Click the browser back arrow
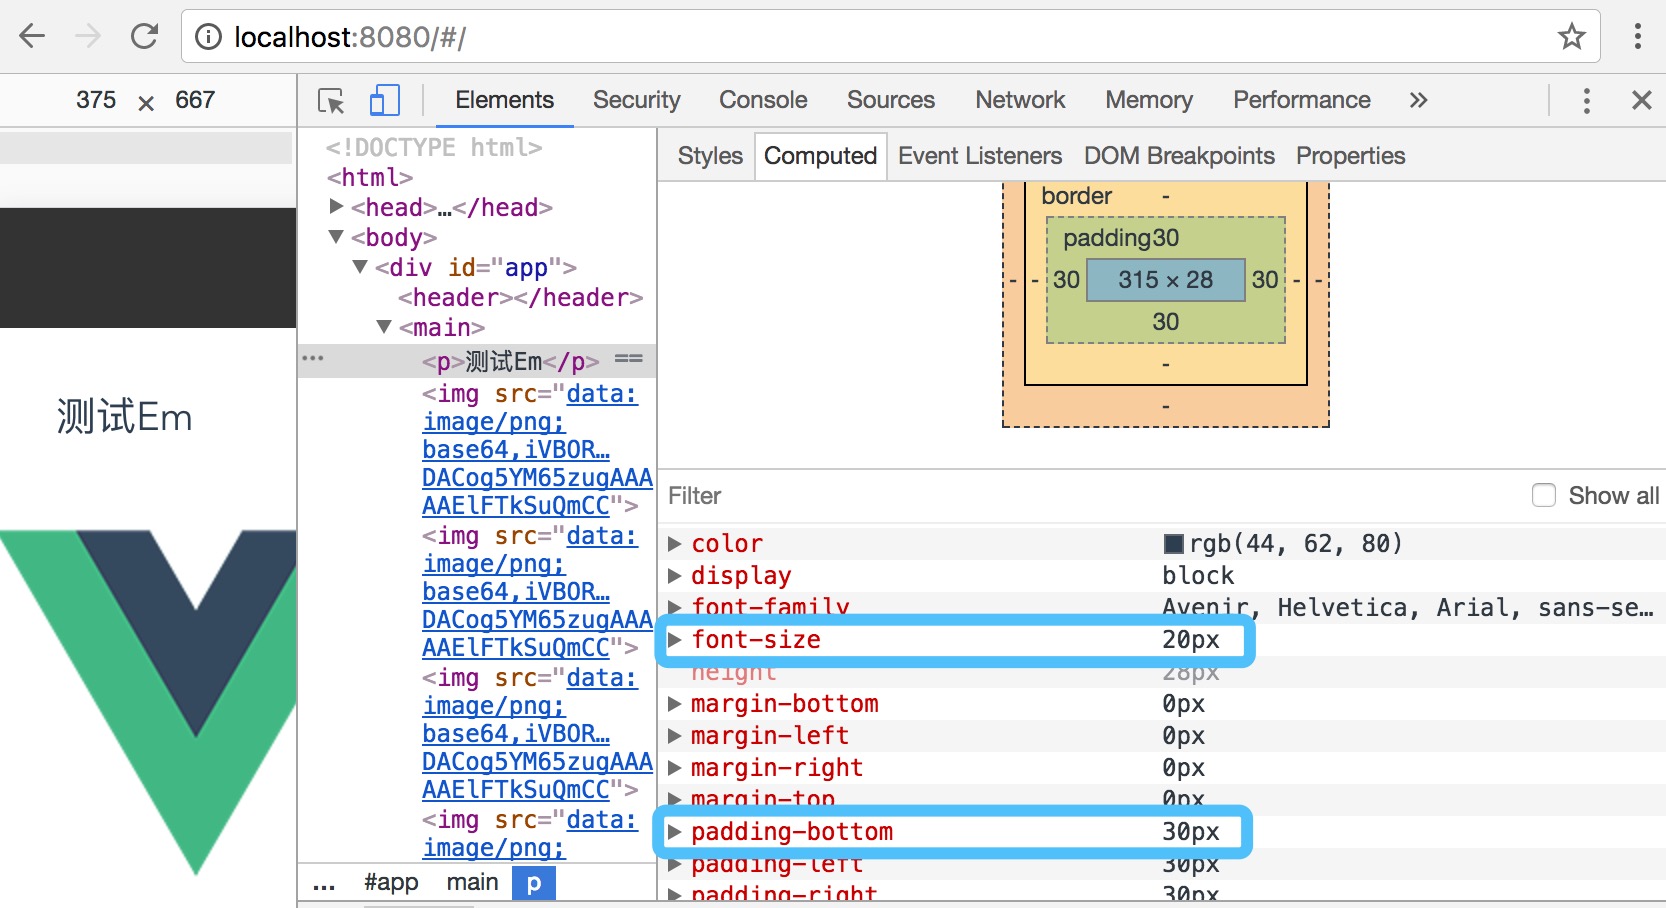Viewport: 1666px width, 908px height. tap(32, 37)
